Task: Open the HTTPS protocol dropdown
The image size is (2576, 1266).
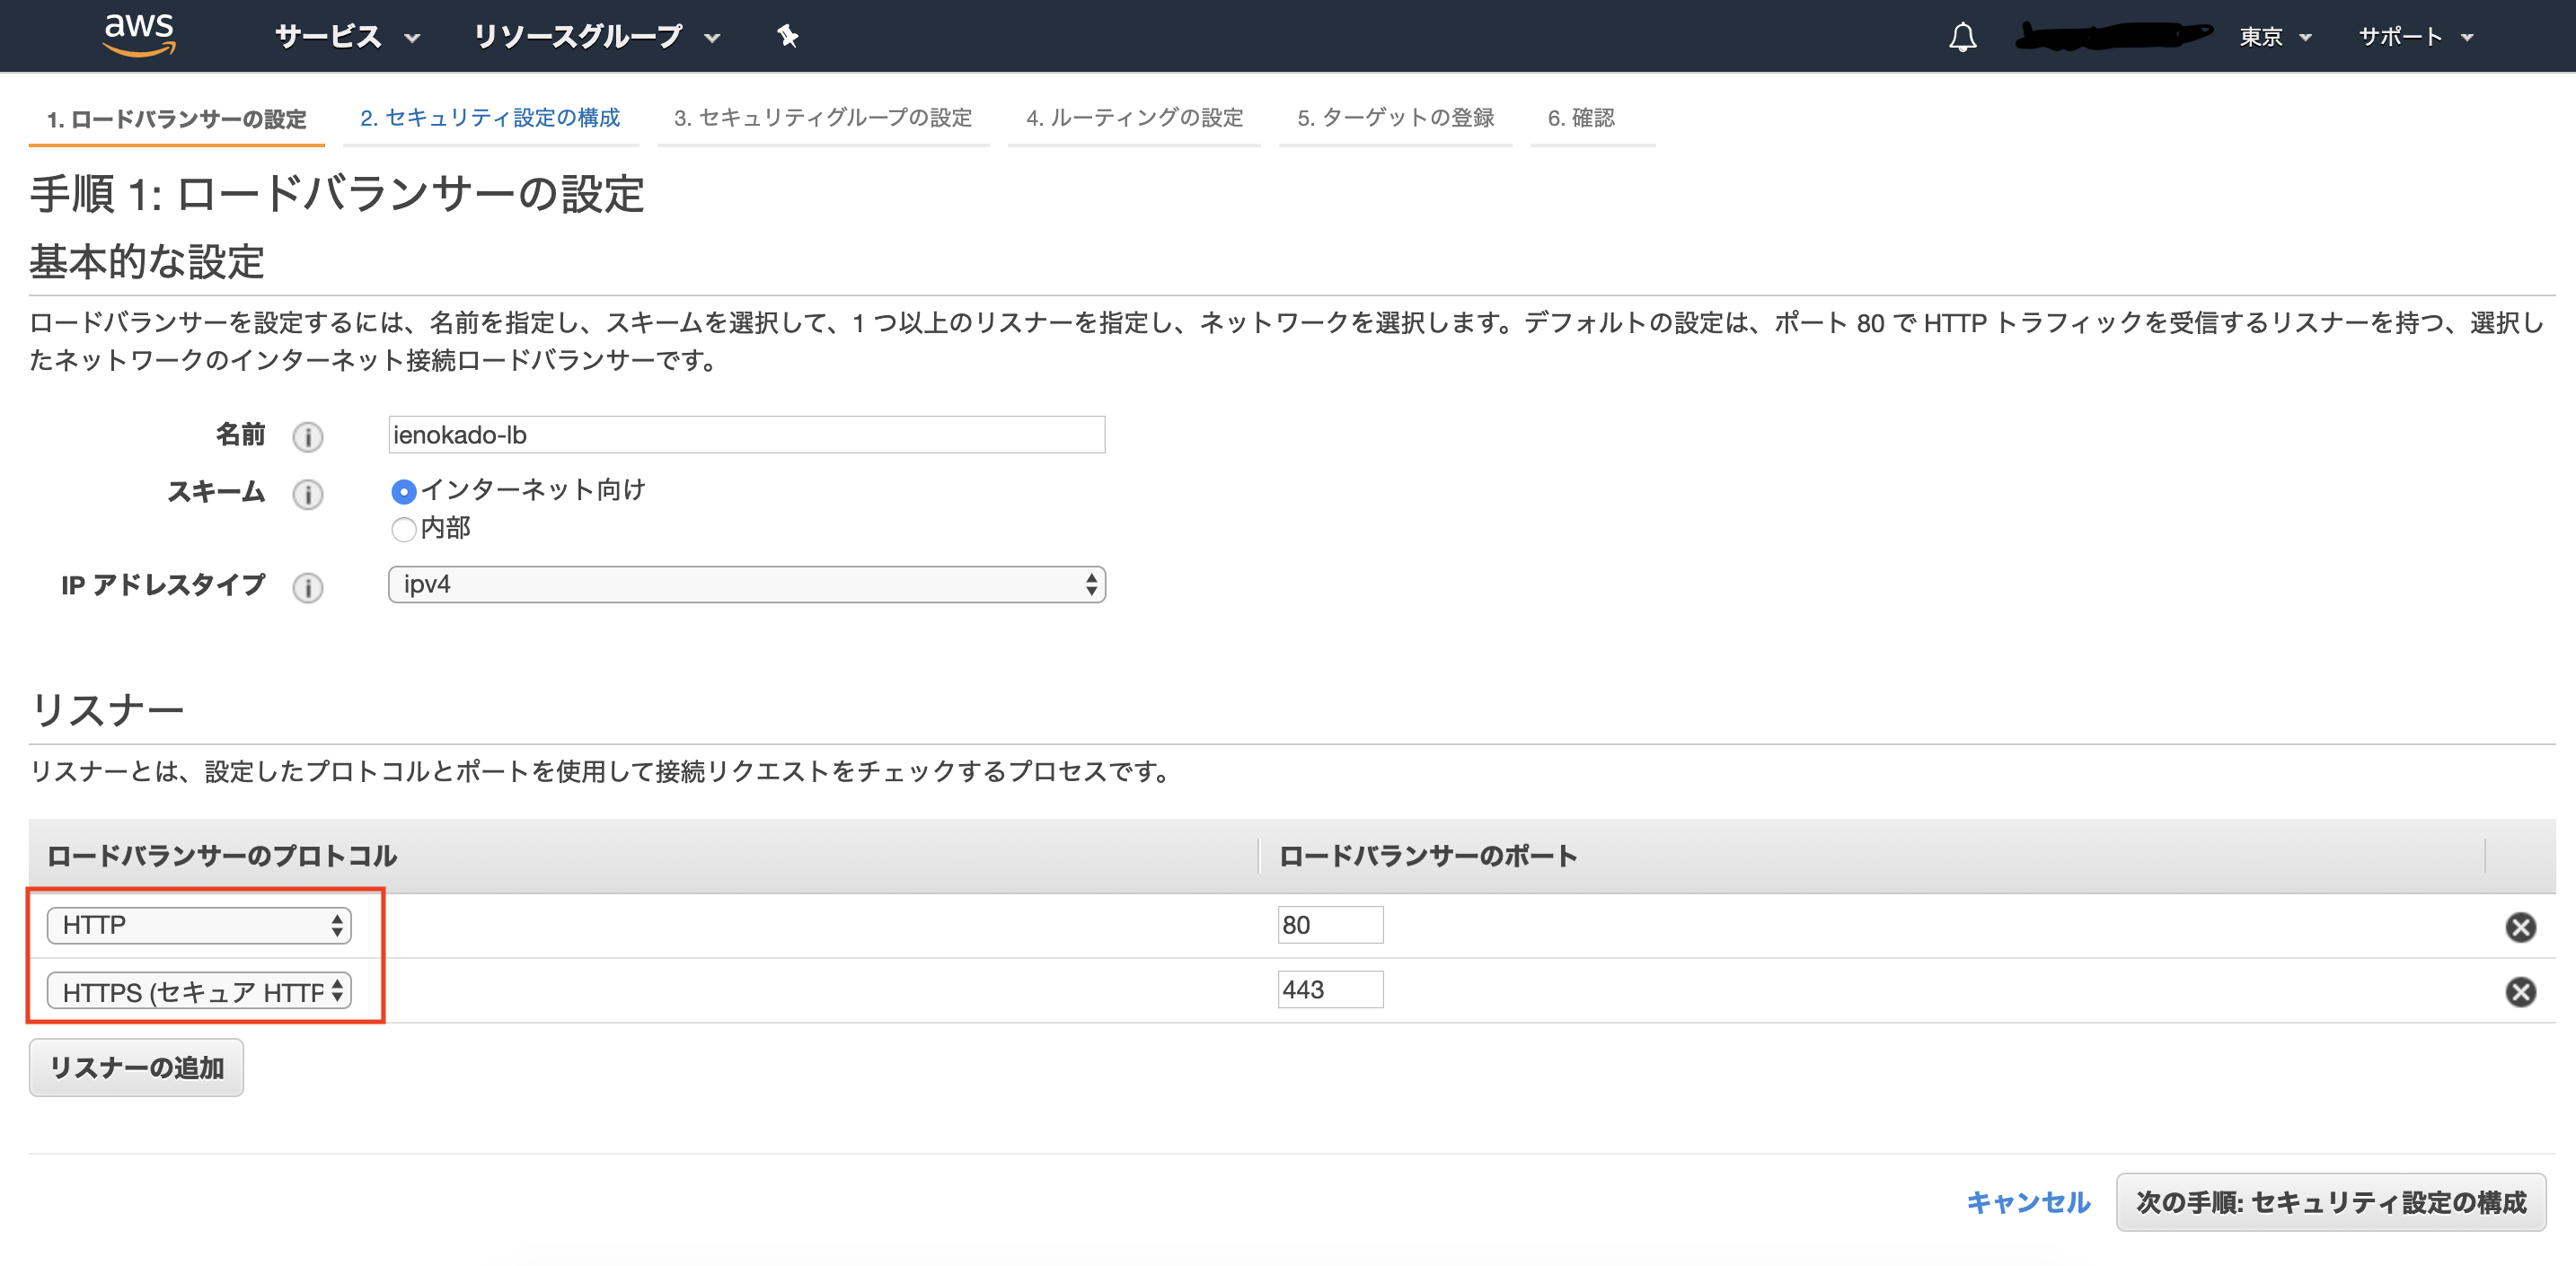Action: (199, 991)
